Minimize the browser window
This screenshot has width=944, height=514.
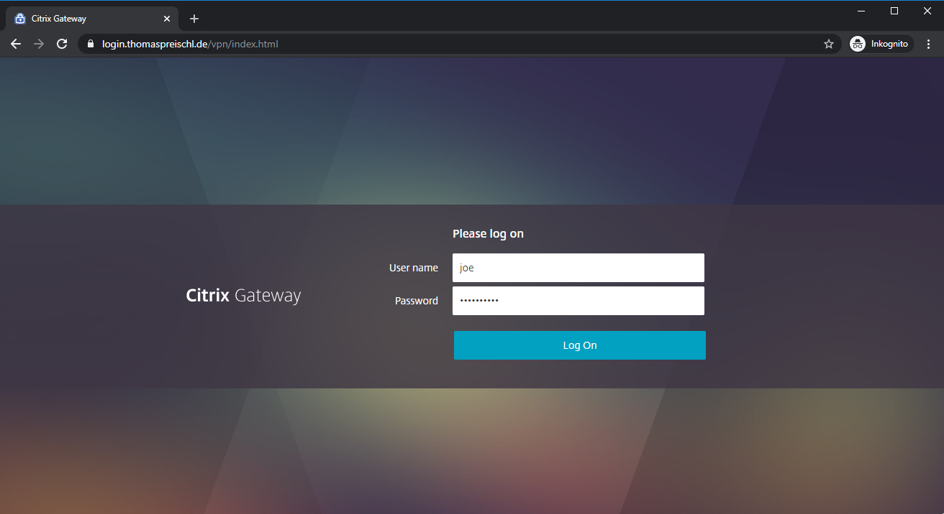[x=861, y=11]
